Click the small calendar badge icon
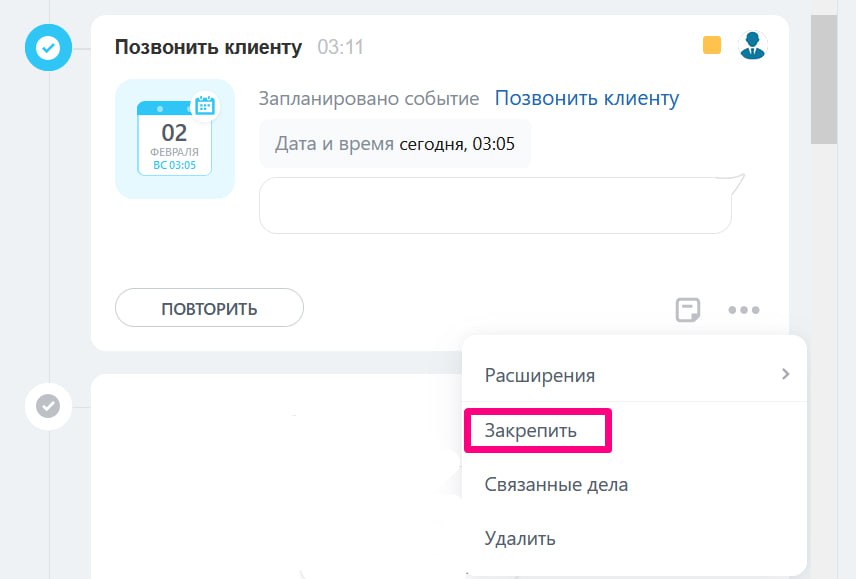The height and width of the screenshot is (579, 856). [x=204, y=105]
